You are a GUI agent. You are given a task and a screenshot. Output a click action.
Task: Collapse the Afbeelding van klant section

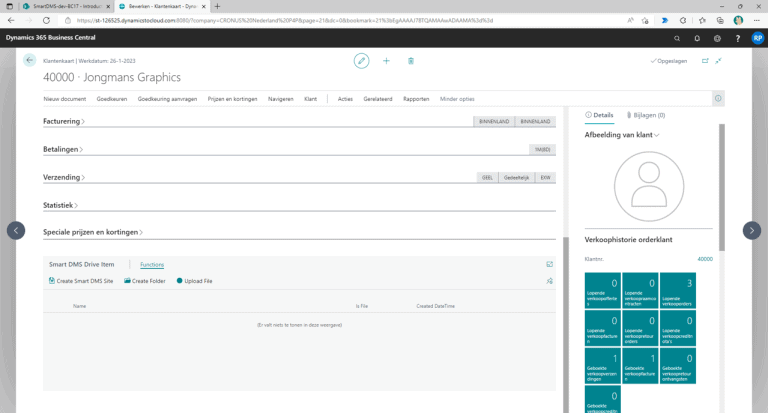point(622,134)
